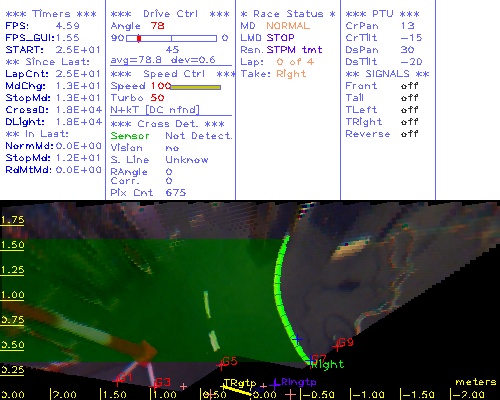Click the NORMAL mode value
This screenshot has width=500, height=400.
click(x=288, y=26)
